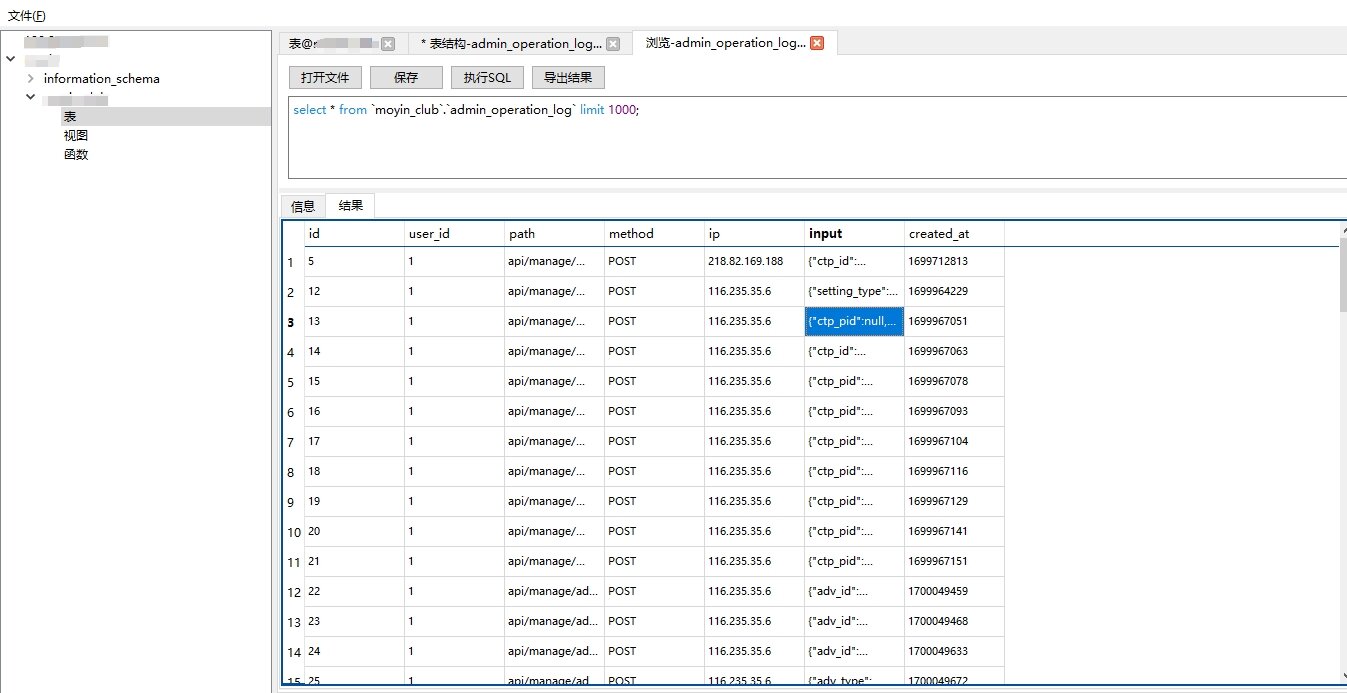Select the cell {"setting_type":...
The width and height of the screenshot is (1347, 693).
(854, 292)
